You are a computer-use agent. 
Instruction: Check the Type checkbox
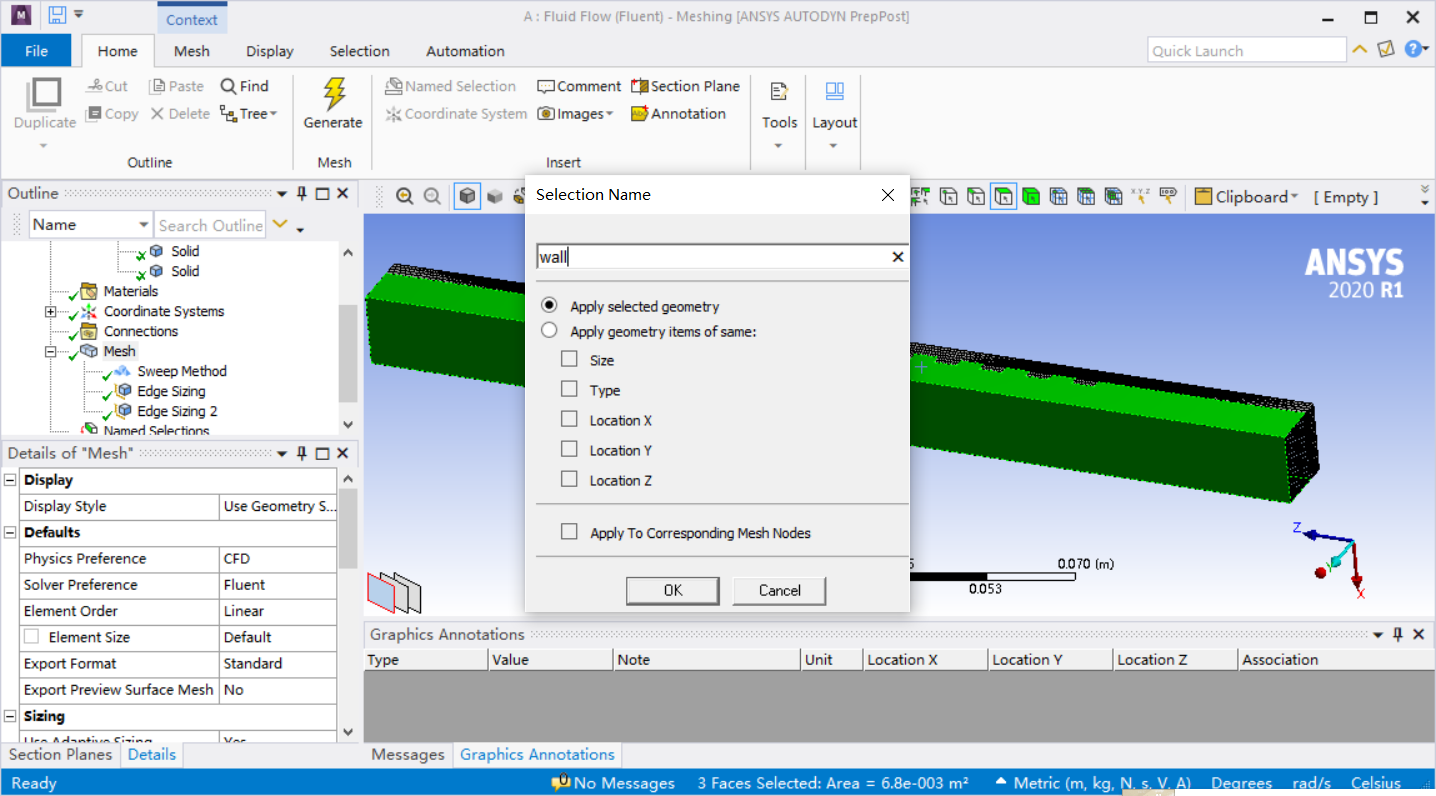[569, 390]
